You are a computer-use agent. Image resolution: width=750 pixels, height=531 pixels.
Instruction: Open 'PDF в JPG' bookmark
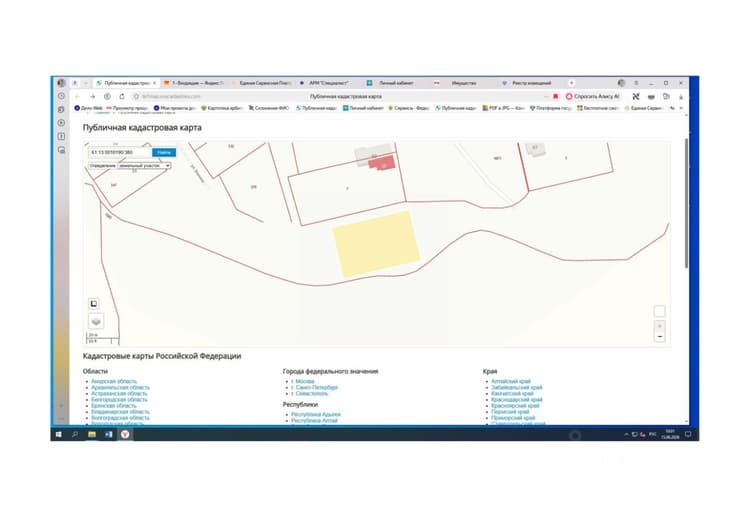coord(503,109)
